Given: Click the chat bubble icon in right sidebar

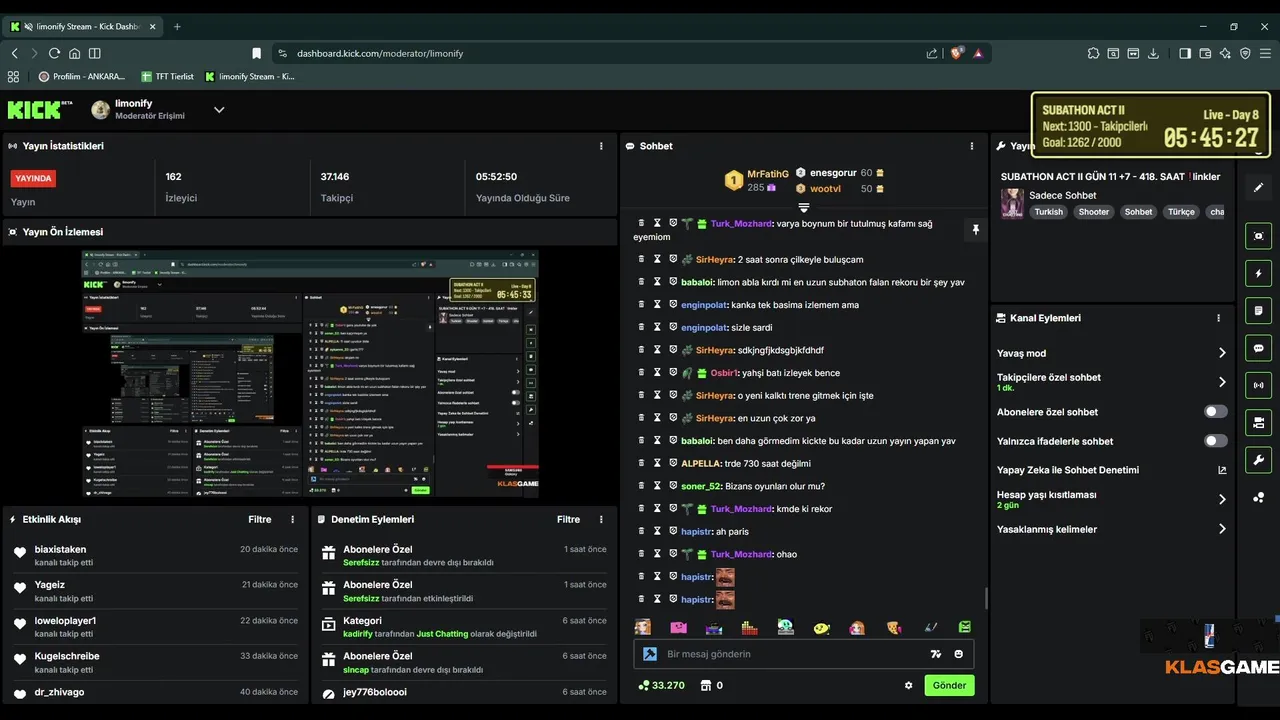Looking at the screenshot, I should 1258,348.
